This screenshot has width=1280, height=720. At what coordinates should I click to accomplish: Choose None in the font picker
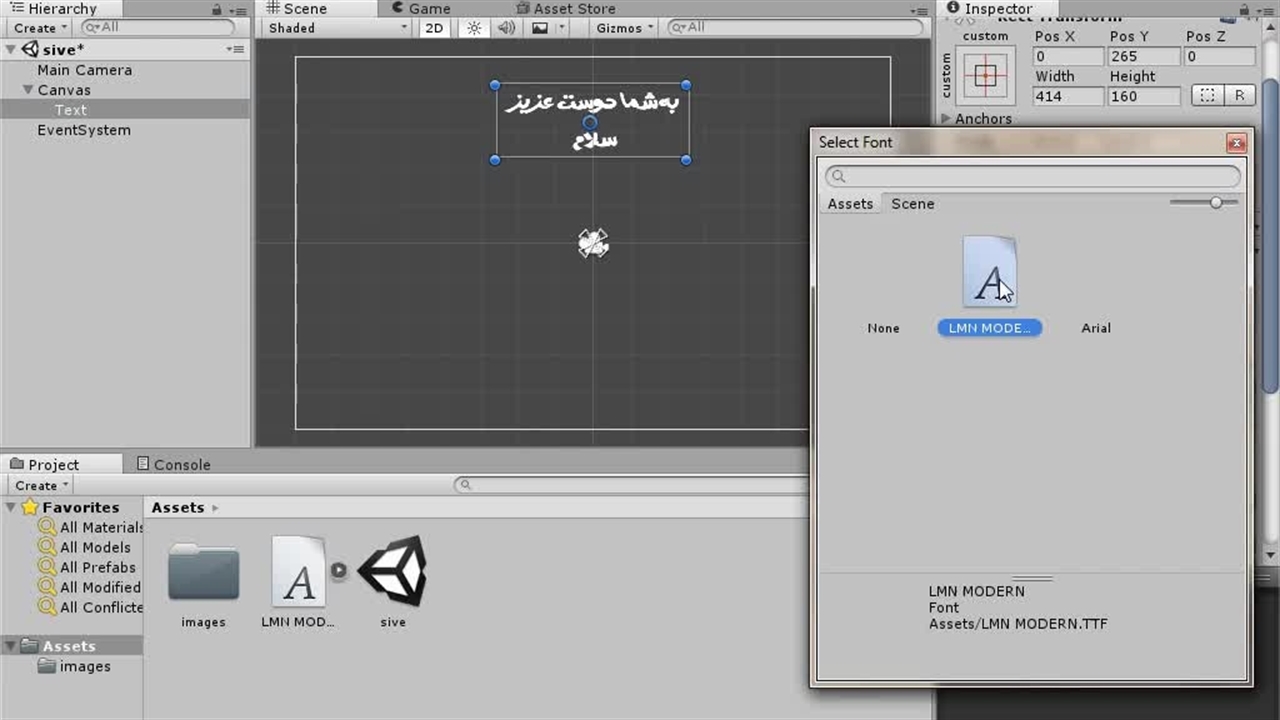pyautogui.click(x=883, y=328)
